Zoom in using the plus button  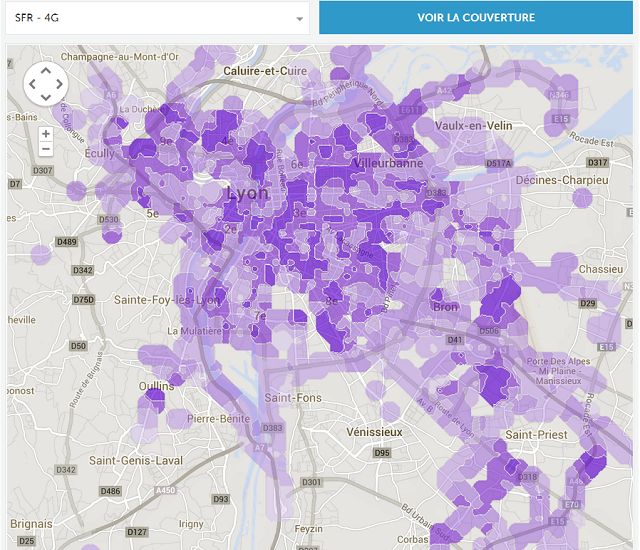point(46,134)
